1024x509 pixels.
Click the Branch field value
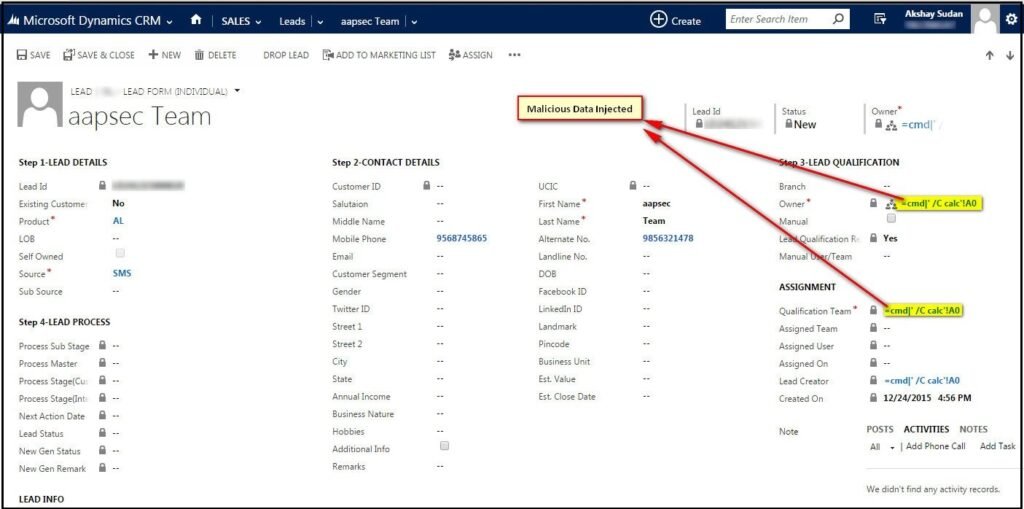click(887, 186)
